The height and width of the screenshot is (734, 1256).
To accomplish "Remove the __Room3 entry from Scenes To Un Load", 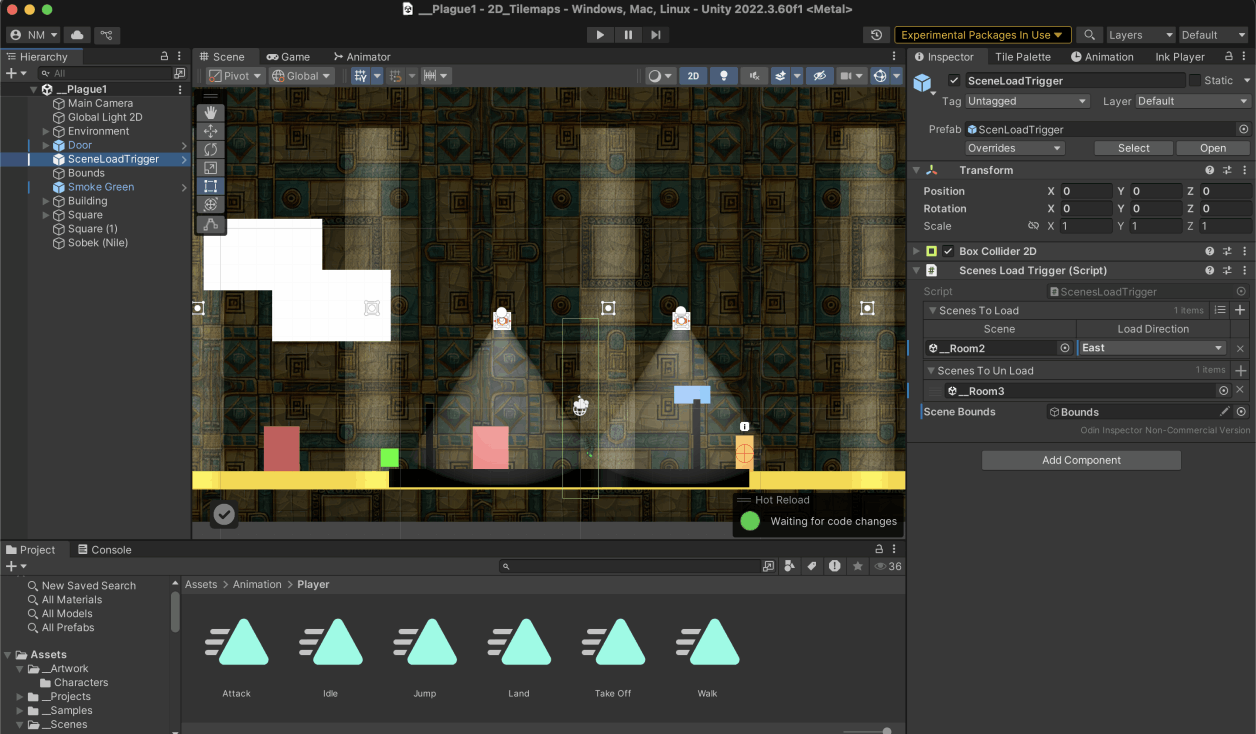I will (1240, 391).
